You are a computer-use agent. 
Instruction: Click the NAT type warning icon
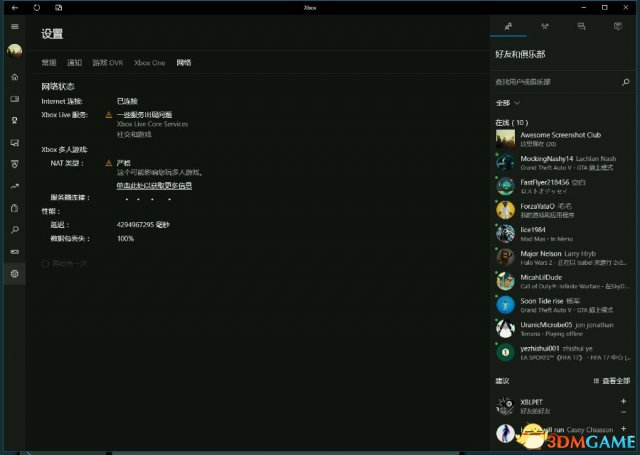pyautogui.click(x=109, y=163)
